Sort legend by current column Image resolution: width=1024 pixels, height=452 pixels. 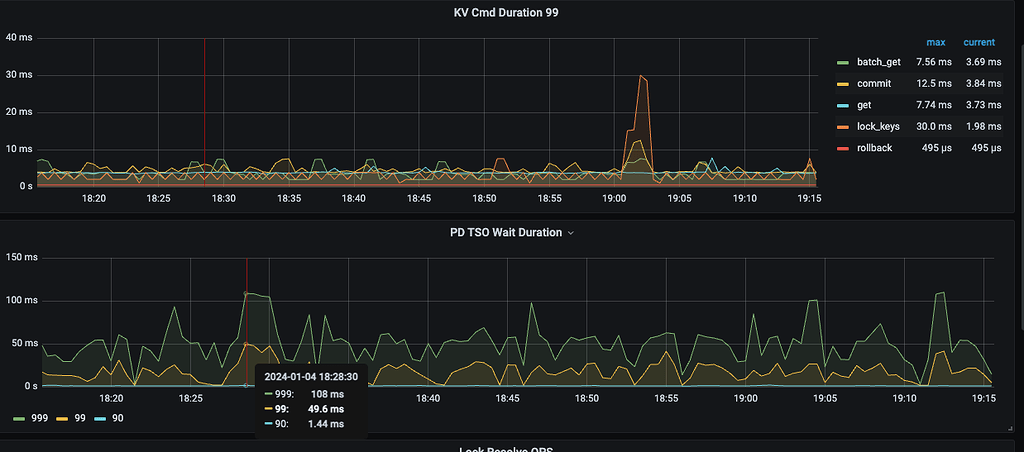979,42
